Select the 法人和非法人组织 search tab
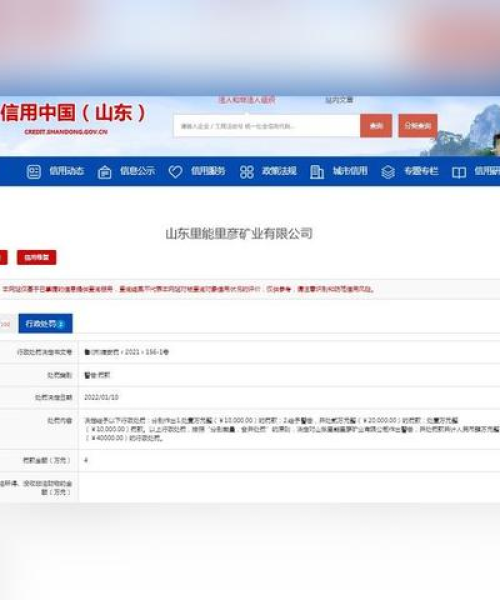500x600 pixels. click(x=247, y=100)
